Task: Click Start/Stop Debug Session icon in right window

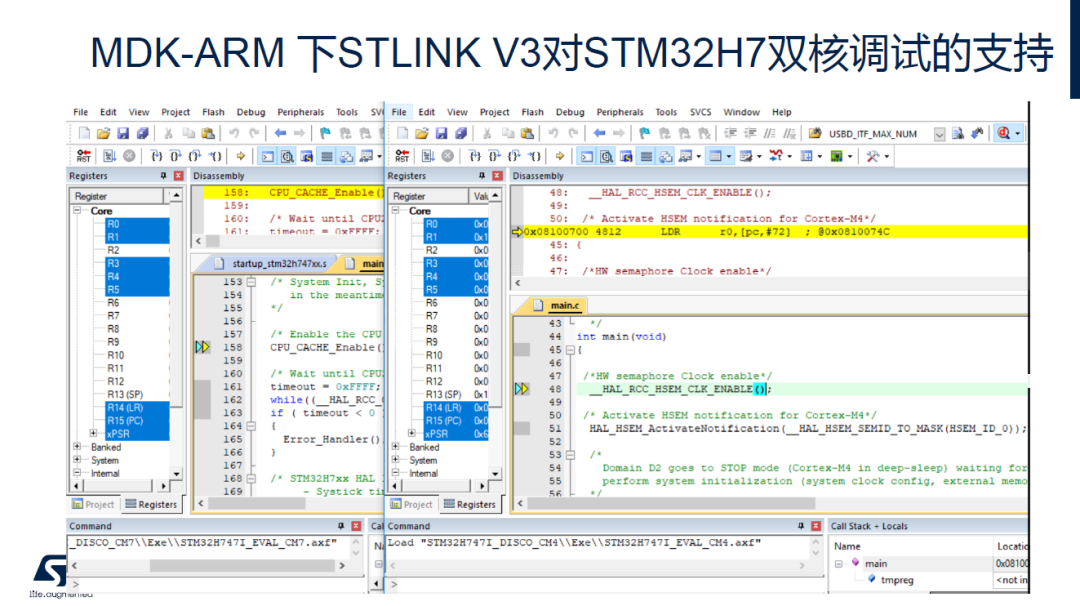Action: pos(1004,134)
